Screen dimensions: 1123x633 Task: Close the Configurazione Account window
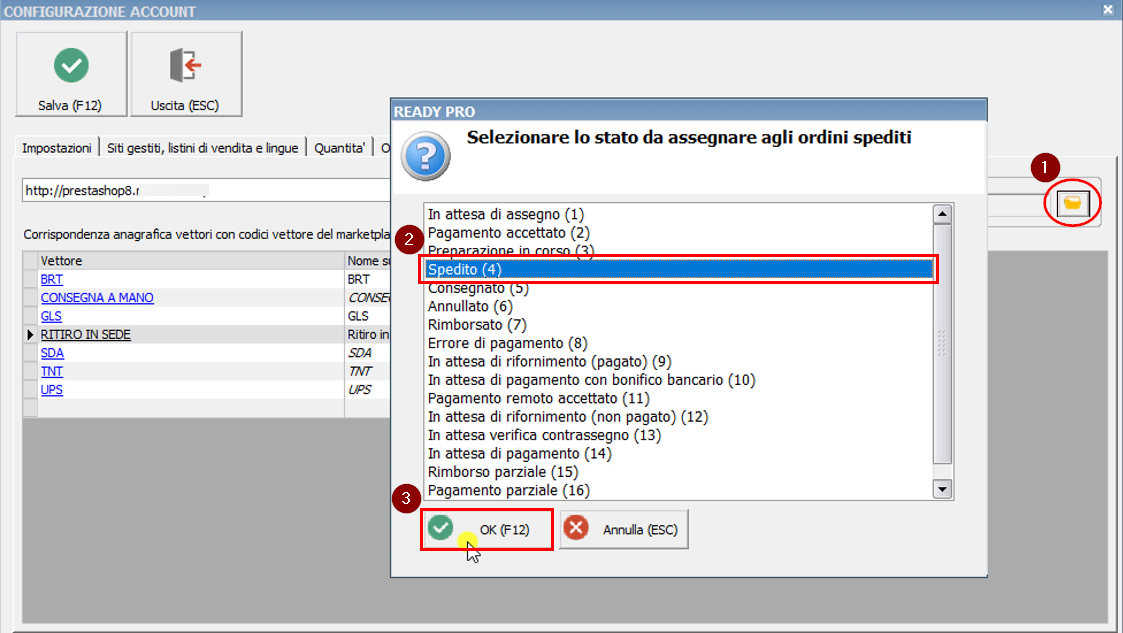click(1107, 10)
